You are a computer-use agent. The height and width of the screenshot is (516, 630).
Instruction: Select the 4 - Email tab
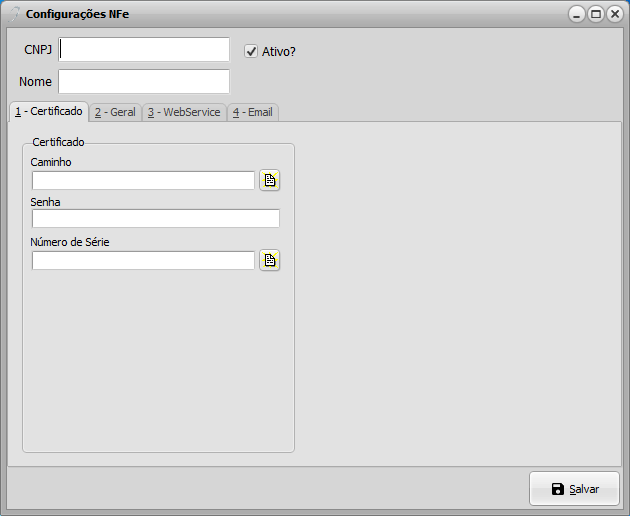click(253, 112)
